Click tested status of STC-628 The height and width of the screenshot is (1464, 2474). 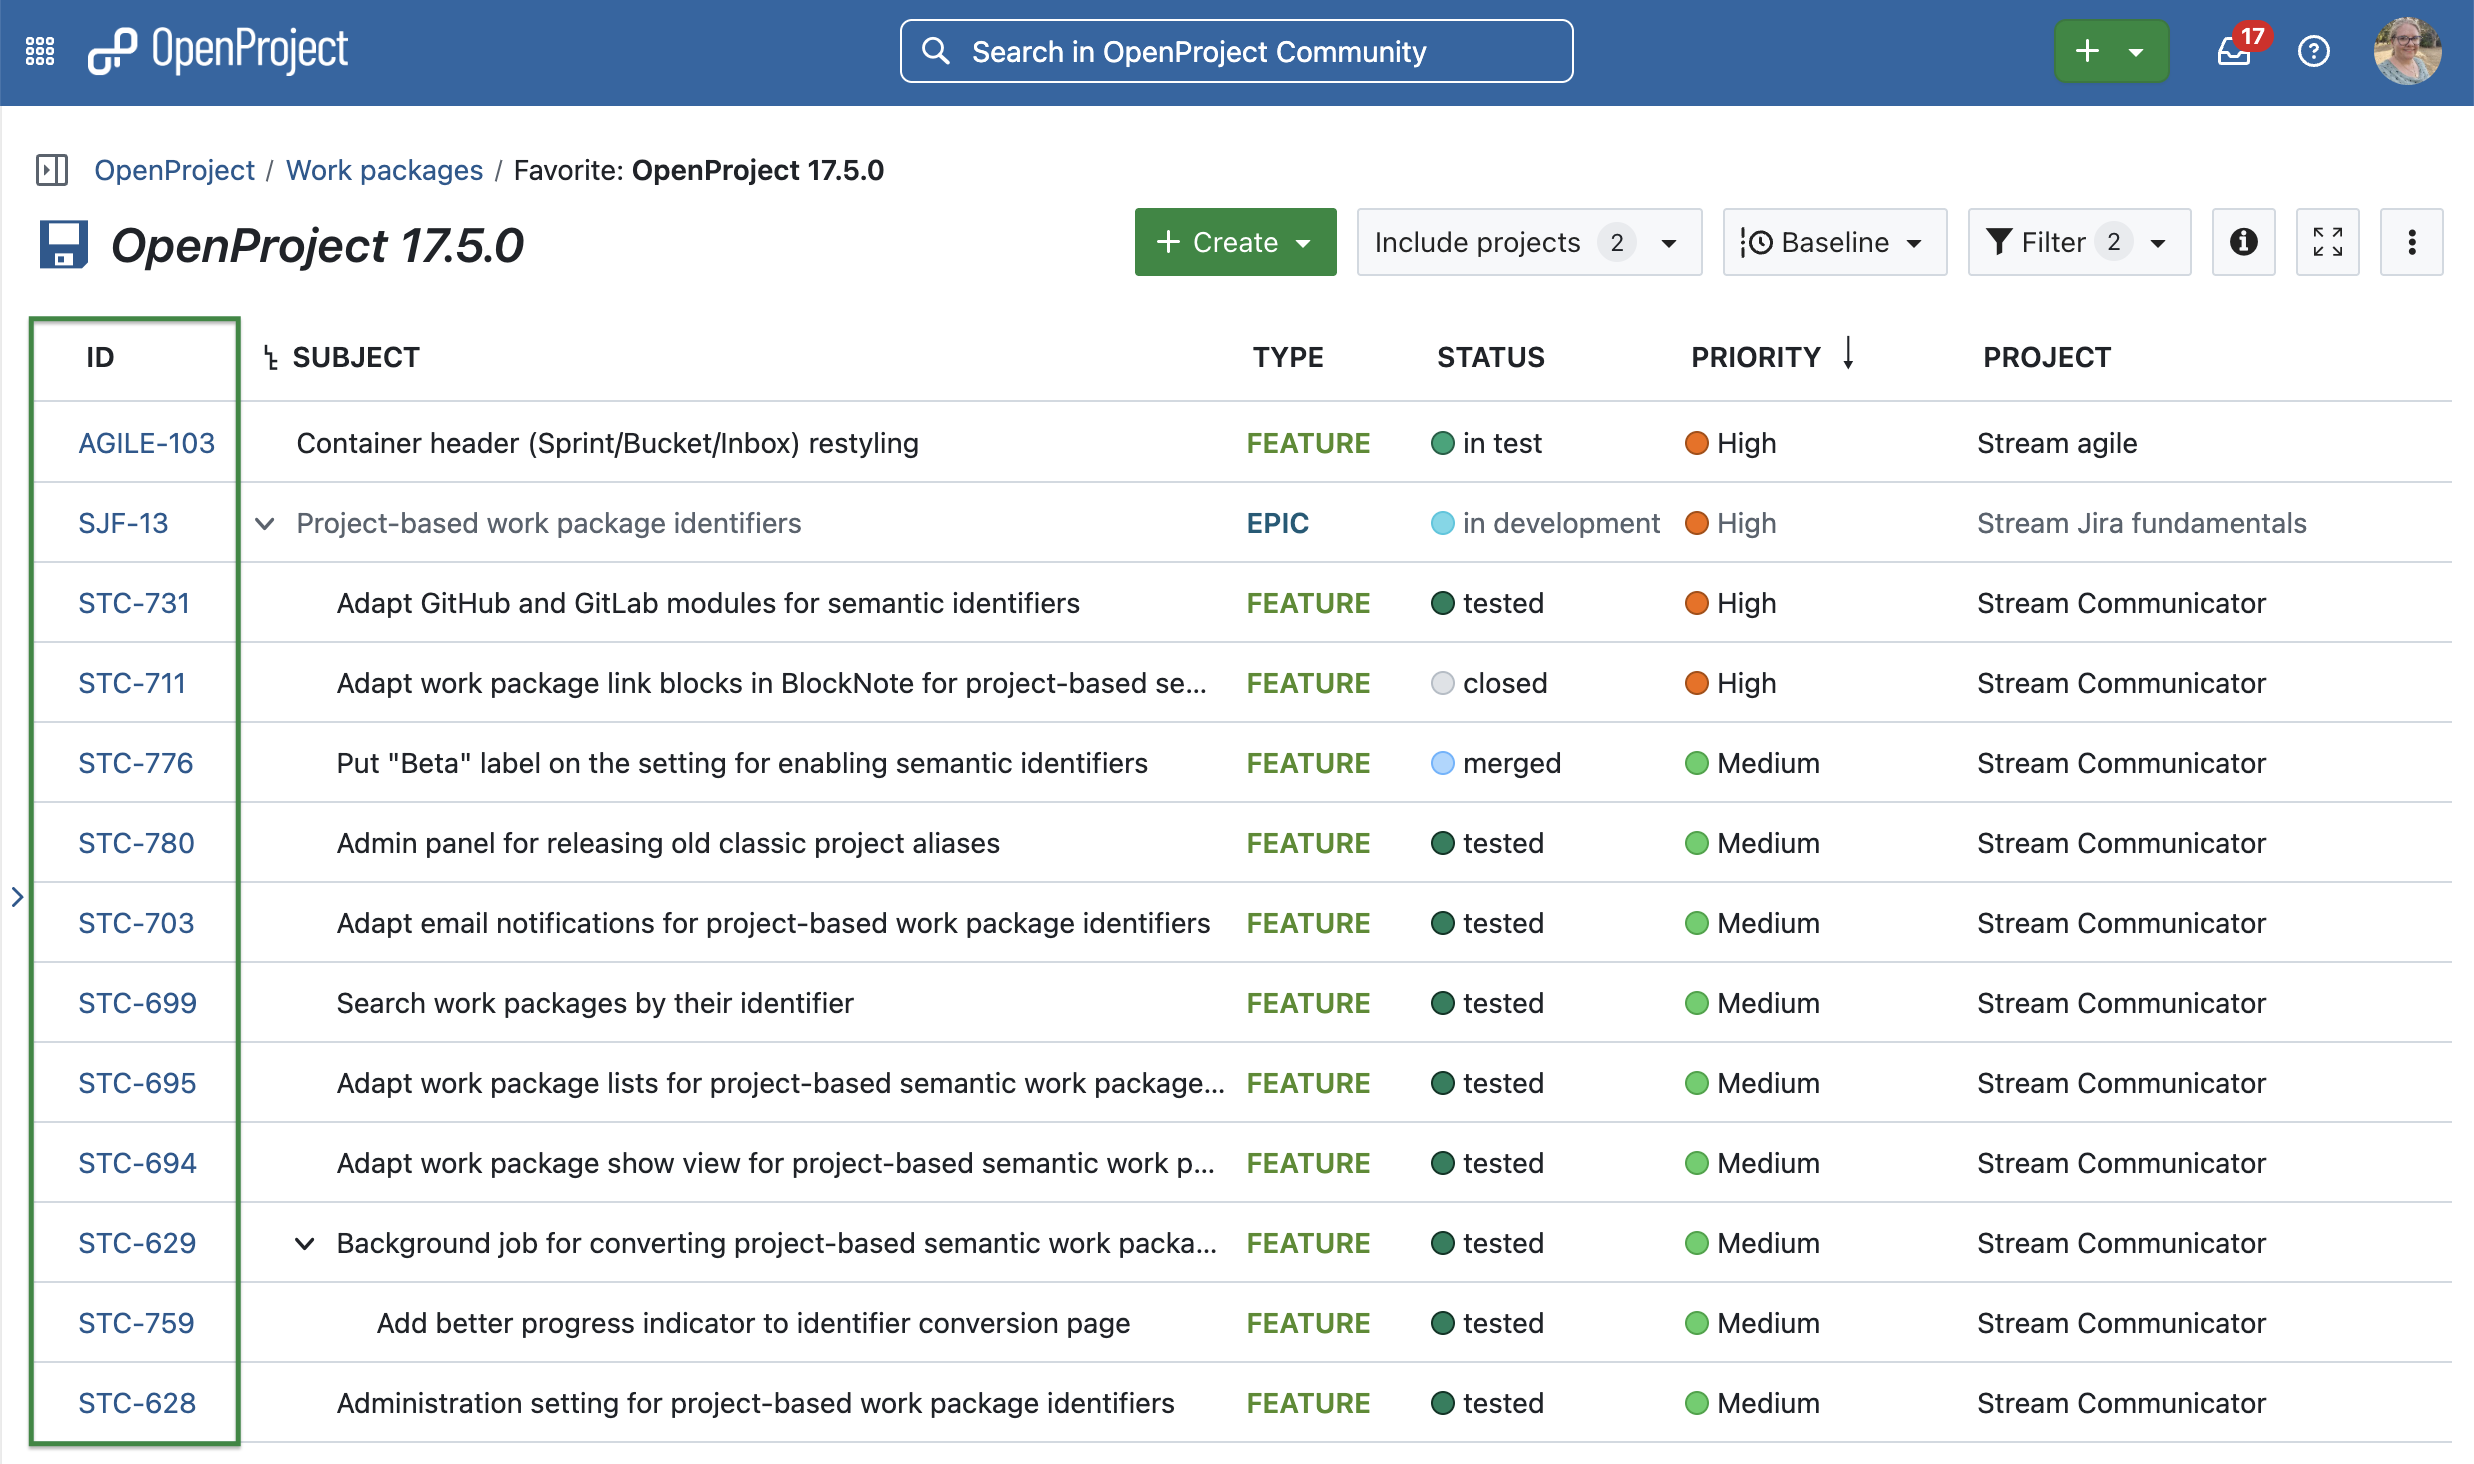tap(1488, 1403)
